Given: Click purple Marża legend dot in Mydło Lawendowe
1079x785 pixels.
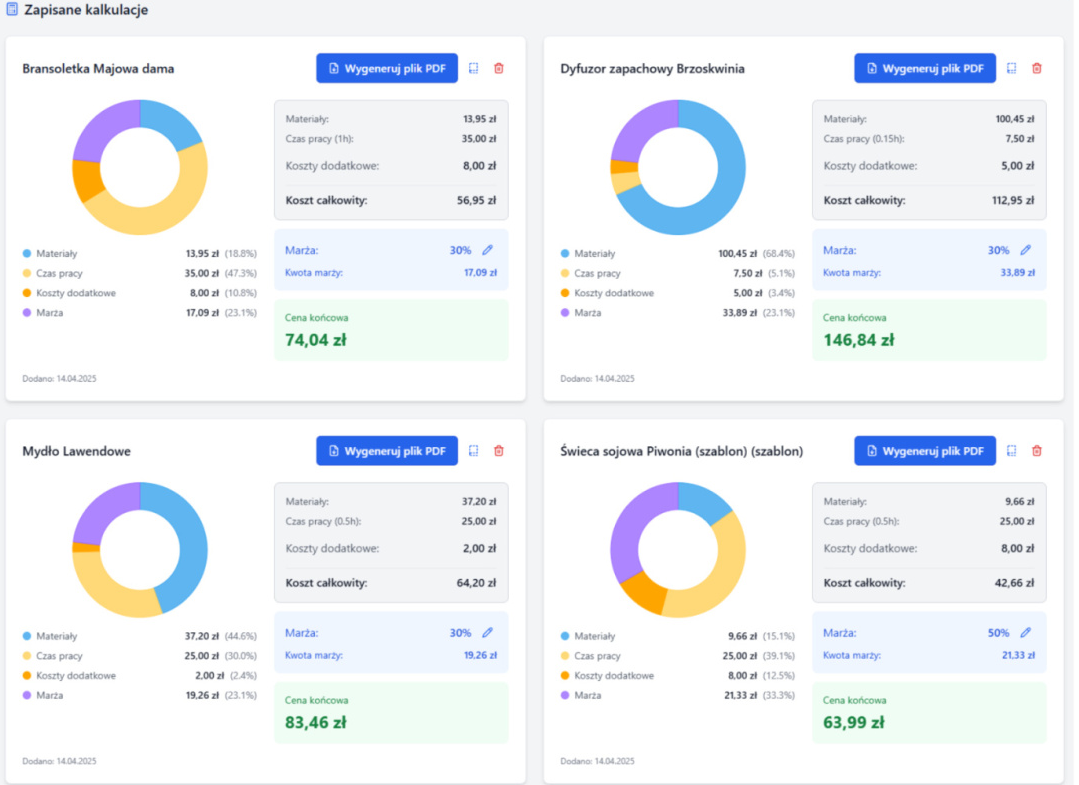Looking at the screenshot, I should (x=27, y=695).
